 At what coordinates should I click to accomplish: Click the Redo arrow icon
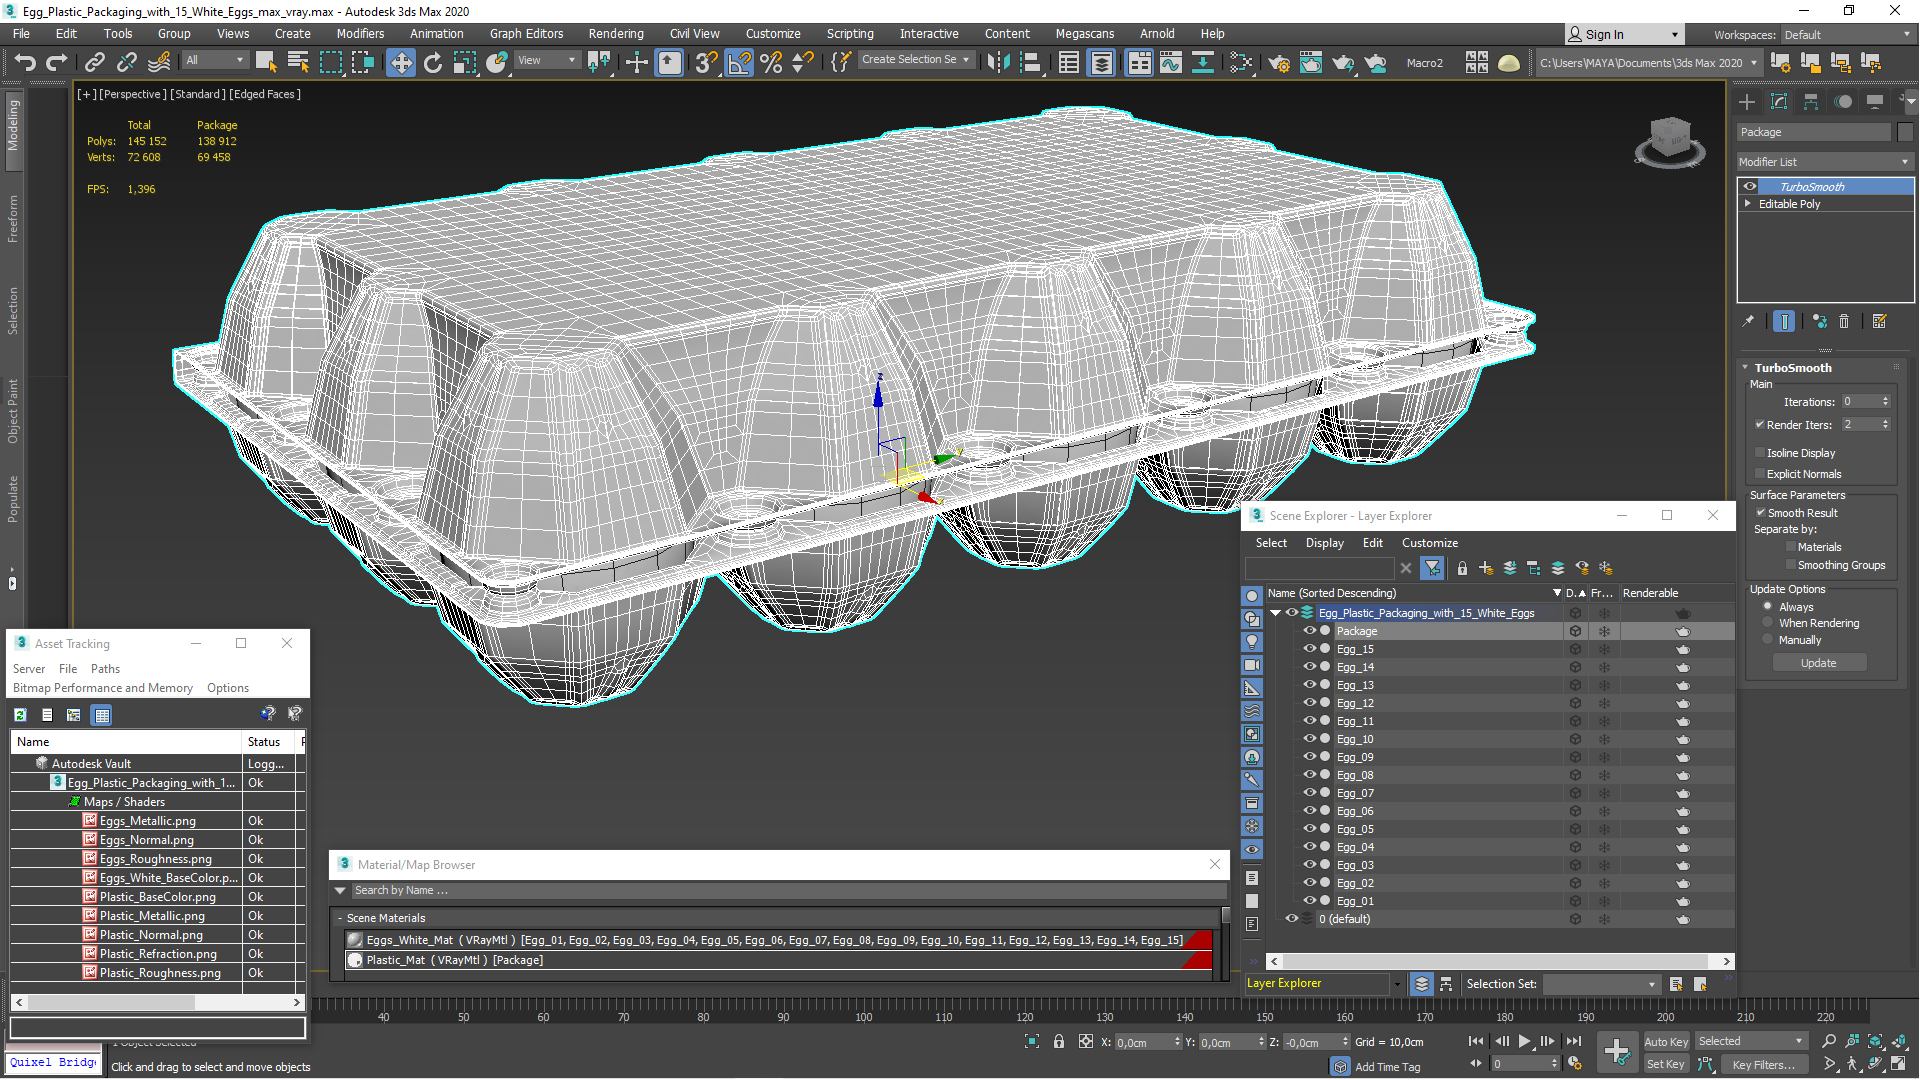click(57, 62)
